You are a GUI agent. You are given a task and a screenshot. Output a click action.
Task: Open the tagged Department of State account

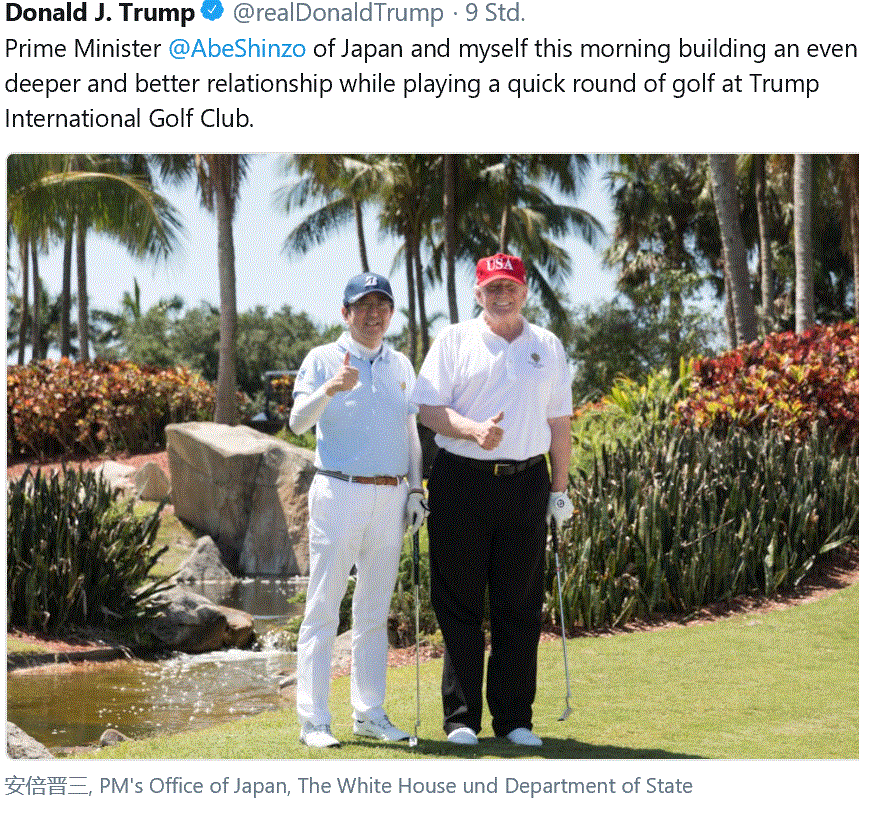[x=598, y=786]
